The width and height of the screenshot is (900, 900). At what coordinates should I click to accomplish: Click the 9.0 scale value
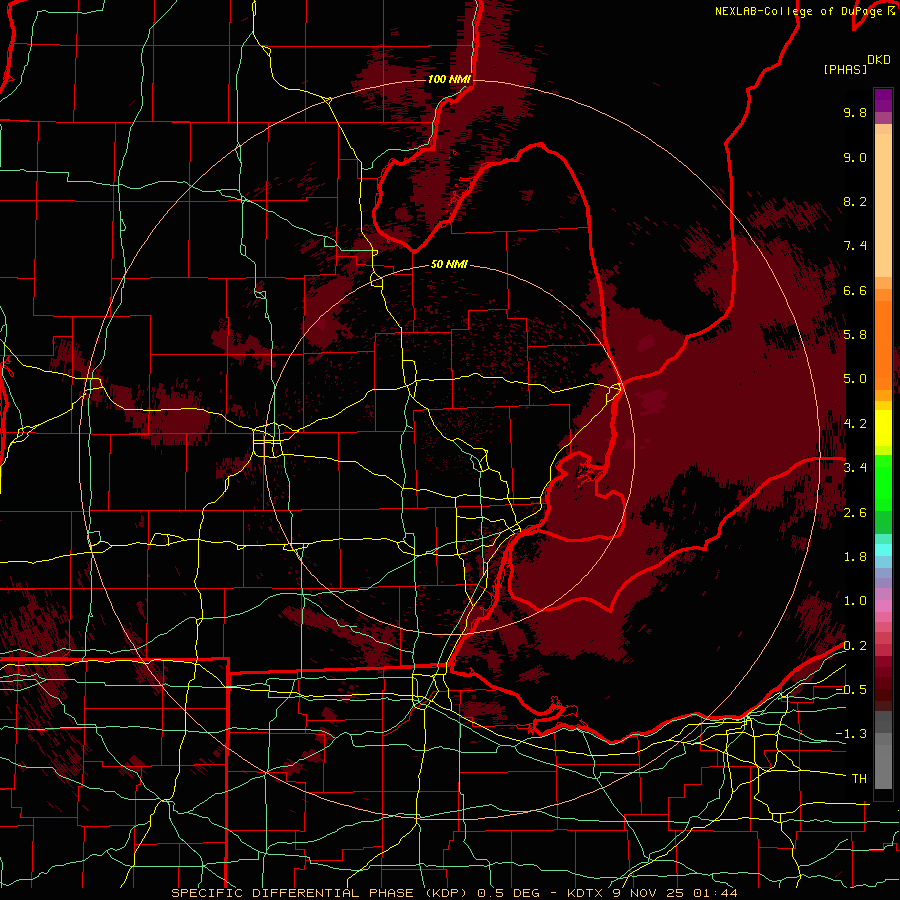(x=855, y=157)
